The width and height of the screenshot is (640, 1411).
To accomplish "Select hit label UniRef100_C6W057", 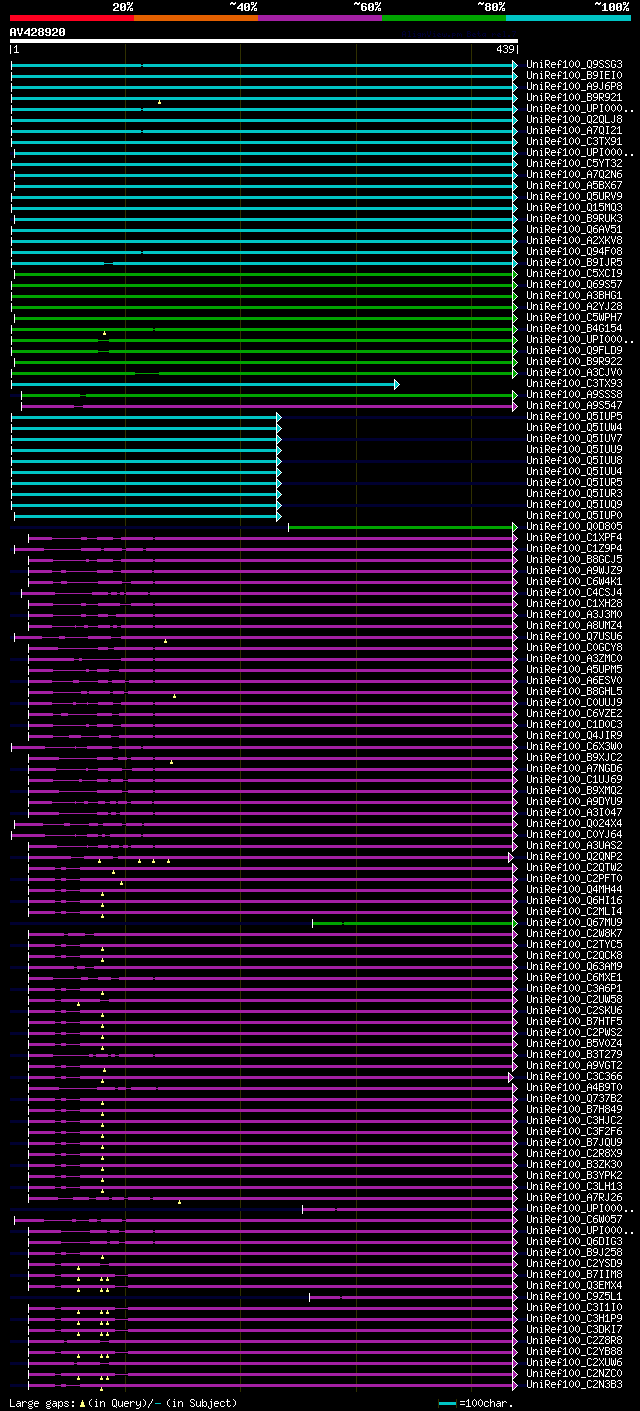I will point(574,1220).
